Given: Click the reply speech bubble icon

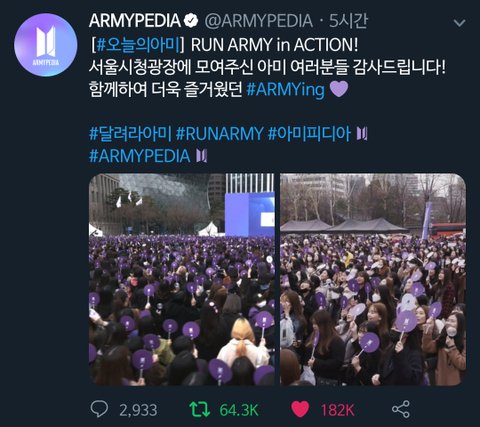Looking at the screenshot, I should (99, 409).
